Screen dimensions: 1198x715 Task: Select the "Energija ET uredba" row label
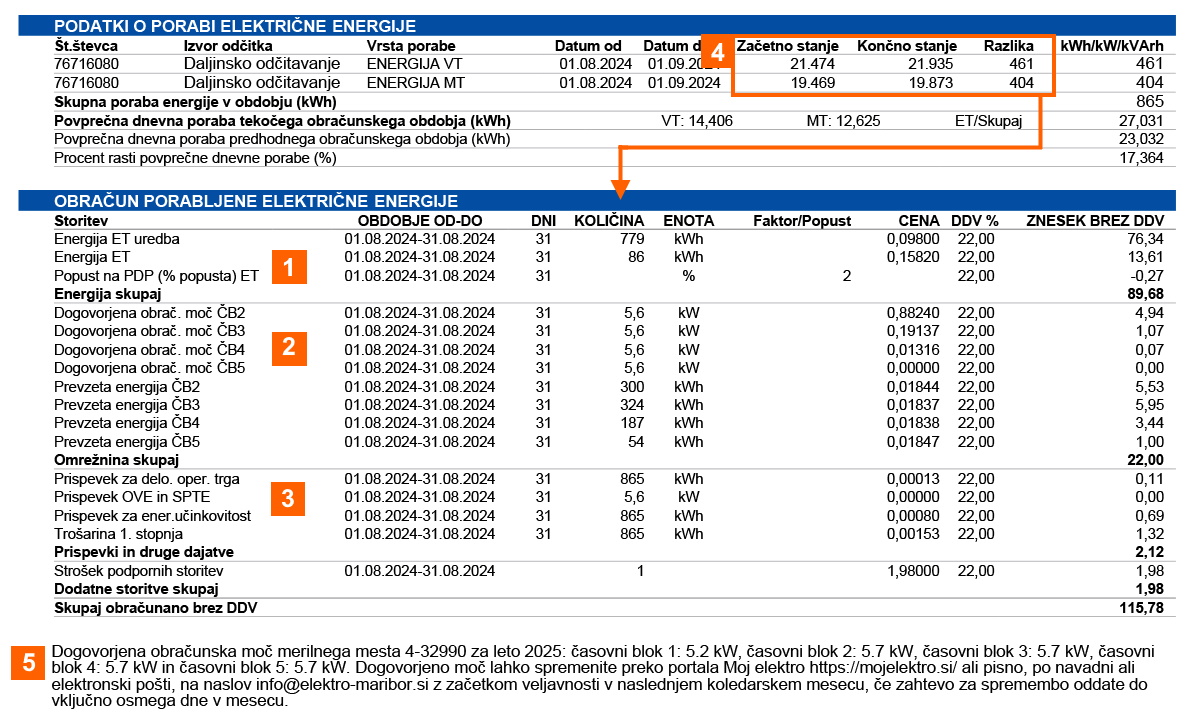tap(117, 239)
